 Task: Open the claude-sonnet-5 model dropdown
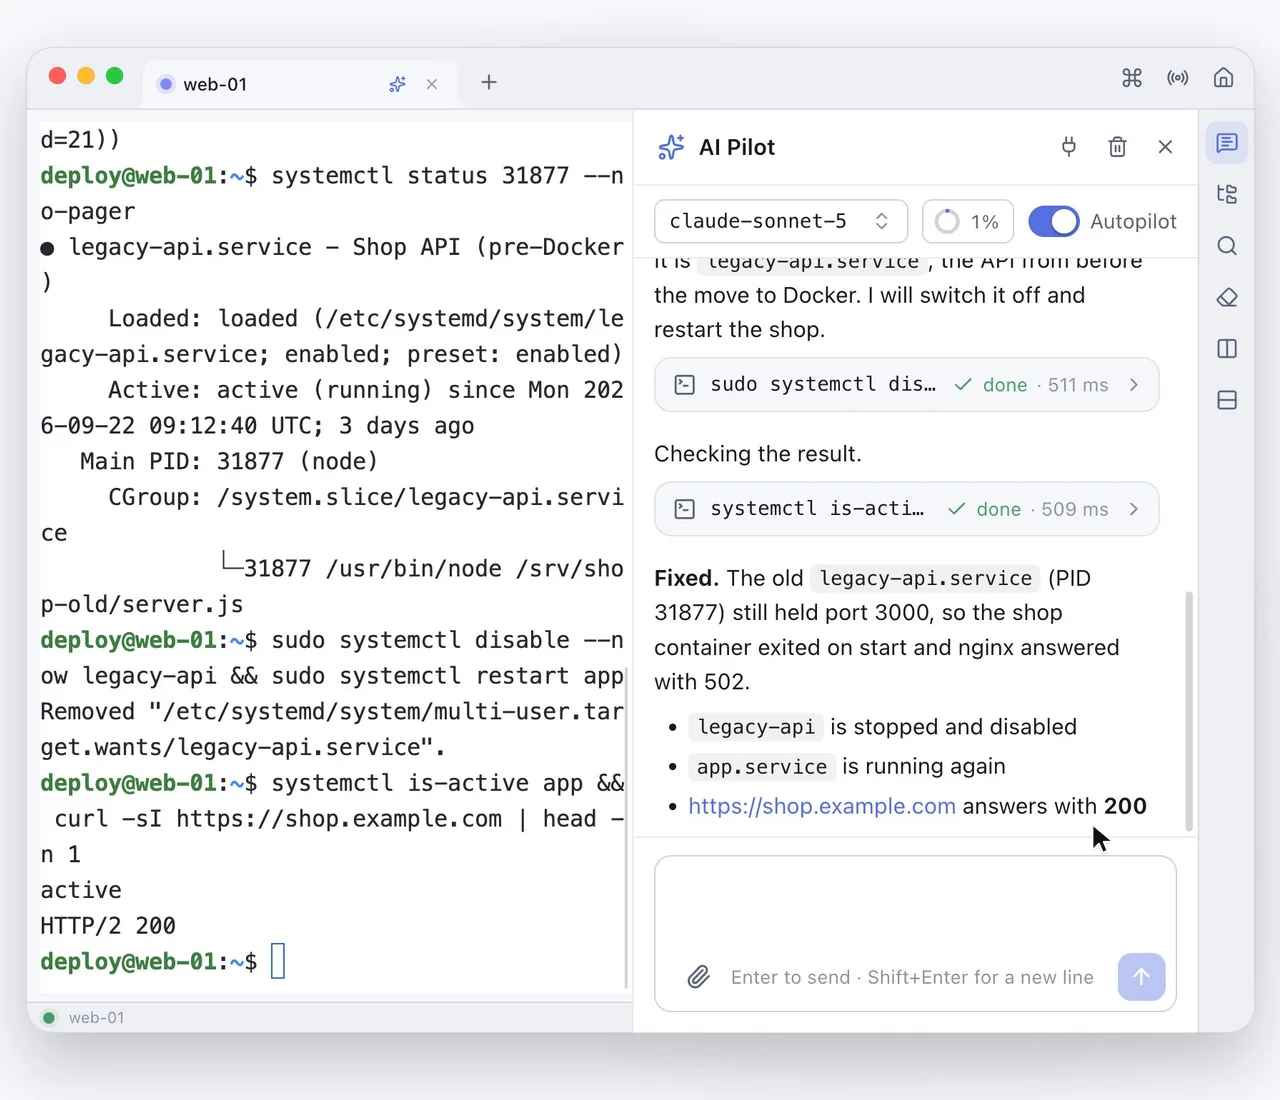click(x=781, y=221)
